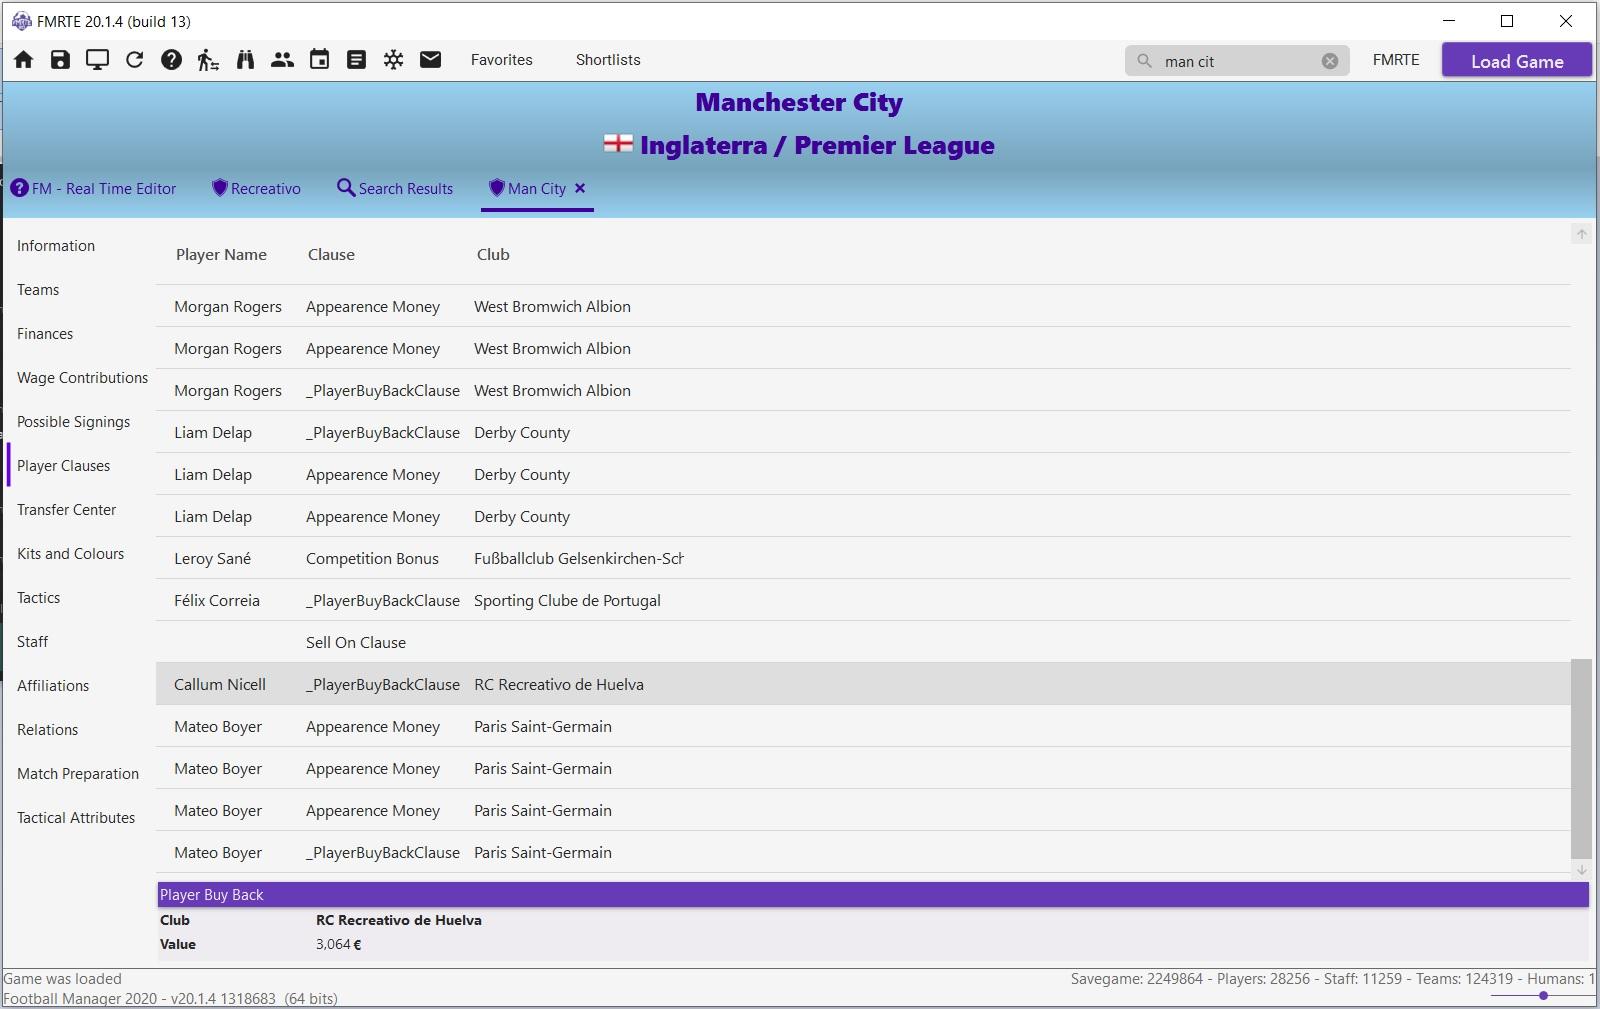Select Félix Correia buy back row
The width and height of the screenshot is (1600, 1009).
tap(863, 601)
